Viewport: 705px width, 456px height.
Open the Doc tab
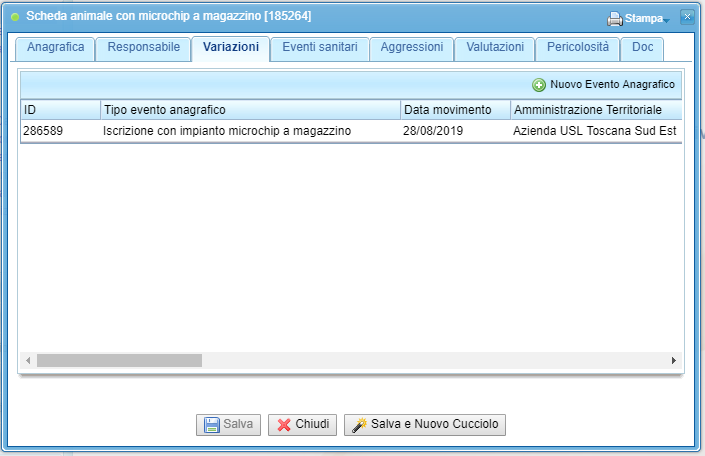pyautogui.click(x=643, y=49)
